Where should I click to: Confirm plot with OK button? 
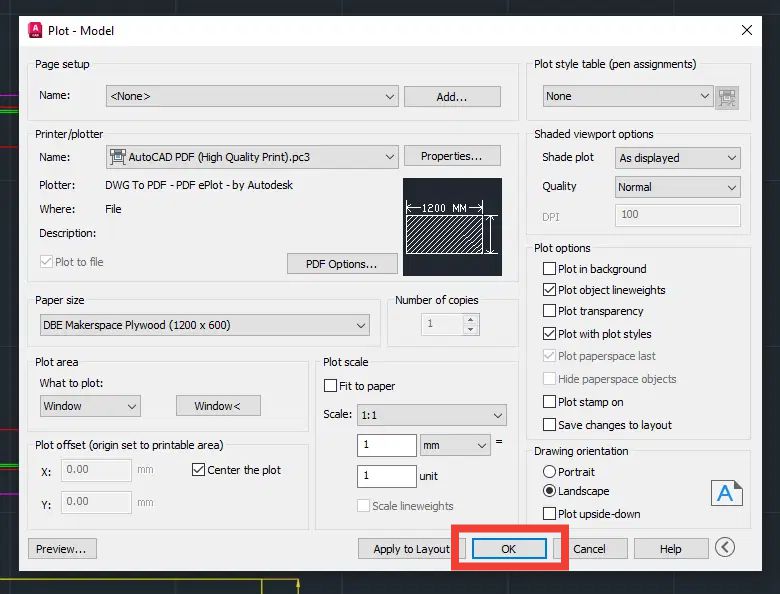509,549
